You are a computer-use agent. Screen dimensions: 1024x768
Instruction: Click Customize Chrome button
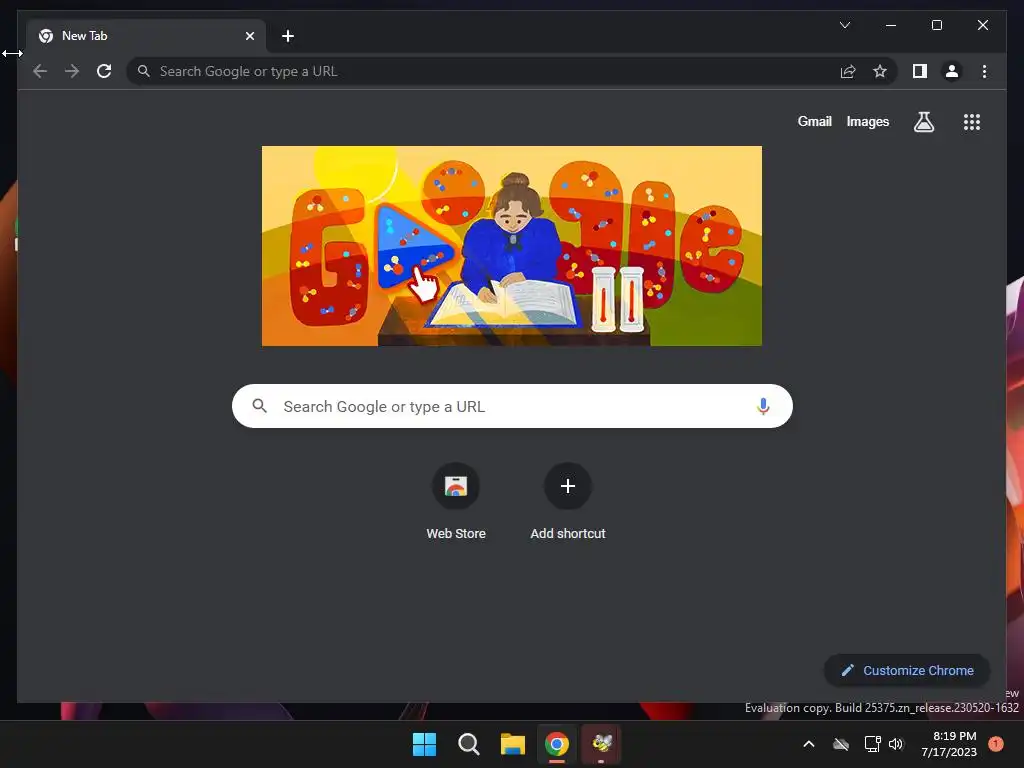point(907,671)
